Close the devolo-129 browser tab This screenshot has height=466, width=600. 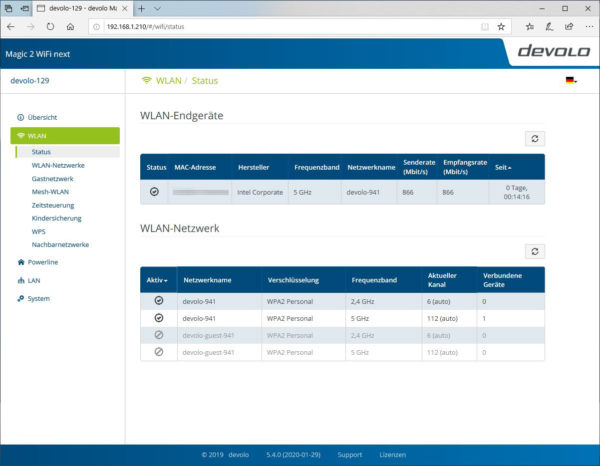(x=125, y=8)
